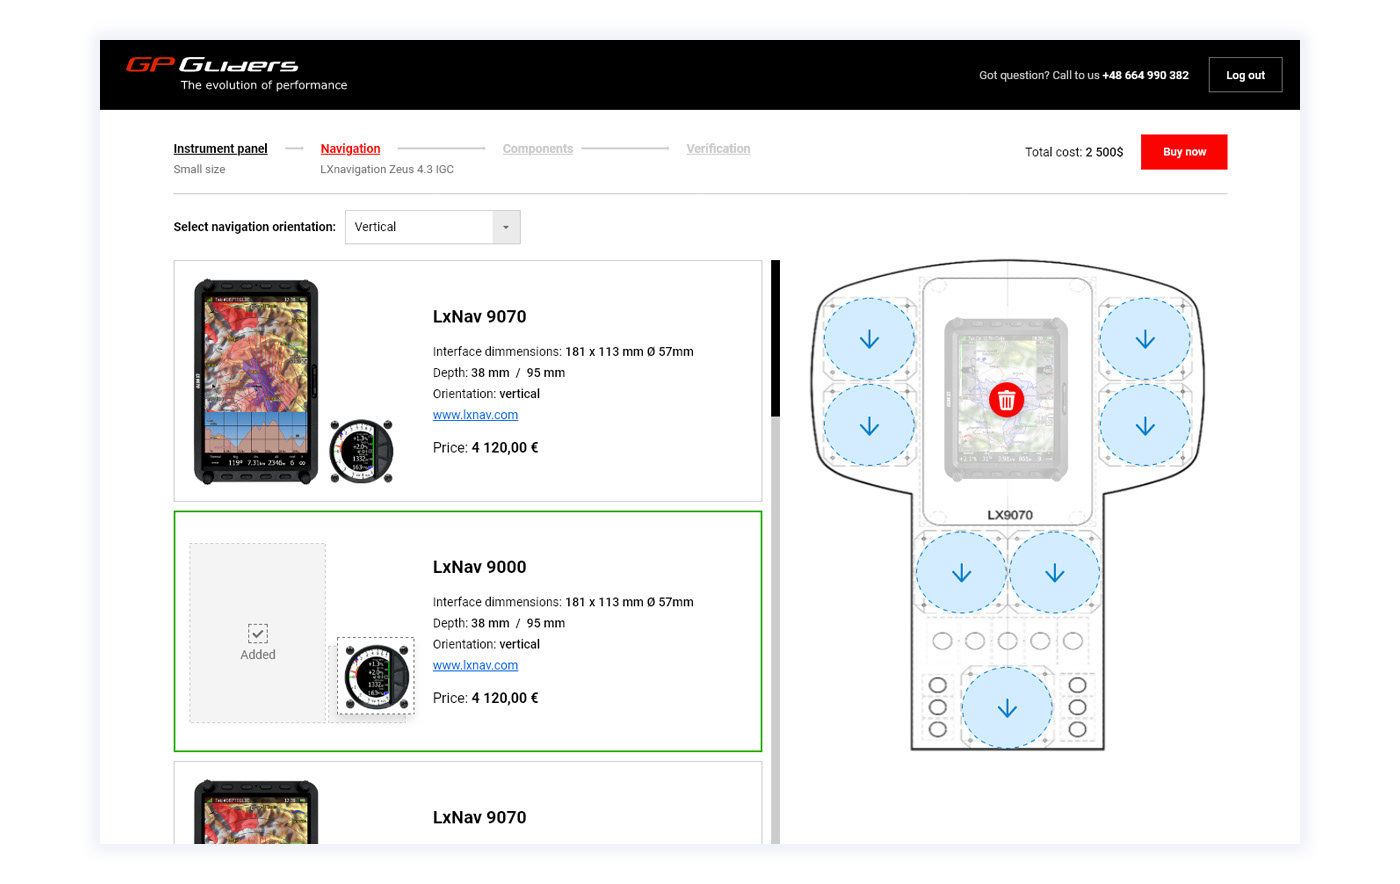Click the Buy now button
Screen dimensions: 1400x884
[x=1184, y=152]
